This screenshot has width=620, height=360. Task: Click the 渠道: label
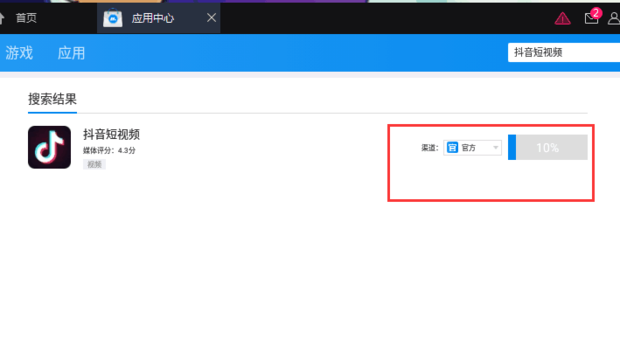(430, 148)
